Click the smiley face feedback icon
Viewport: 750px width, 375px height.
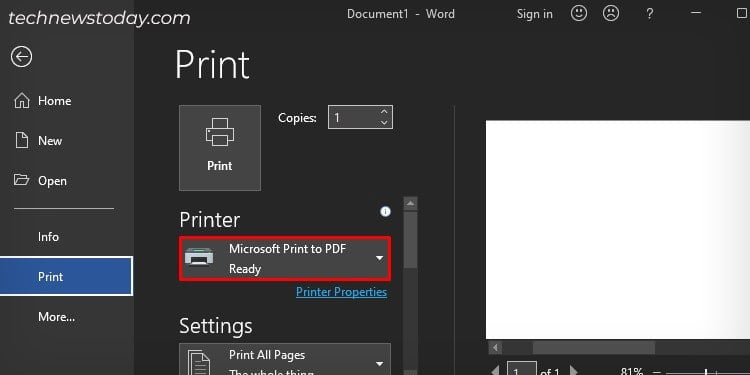click(x=579, y=14)
